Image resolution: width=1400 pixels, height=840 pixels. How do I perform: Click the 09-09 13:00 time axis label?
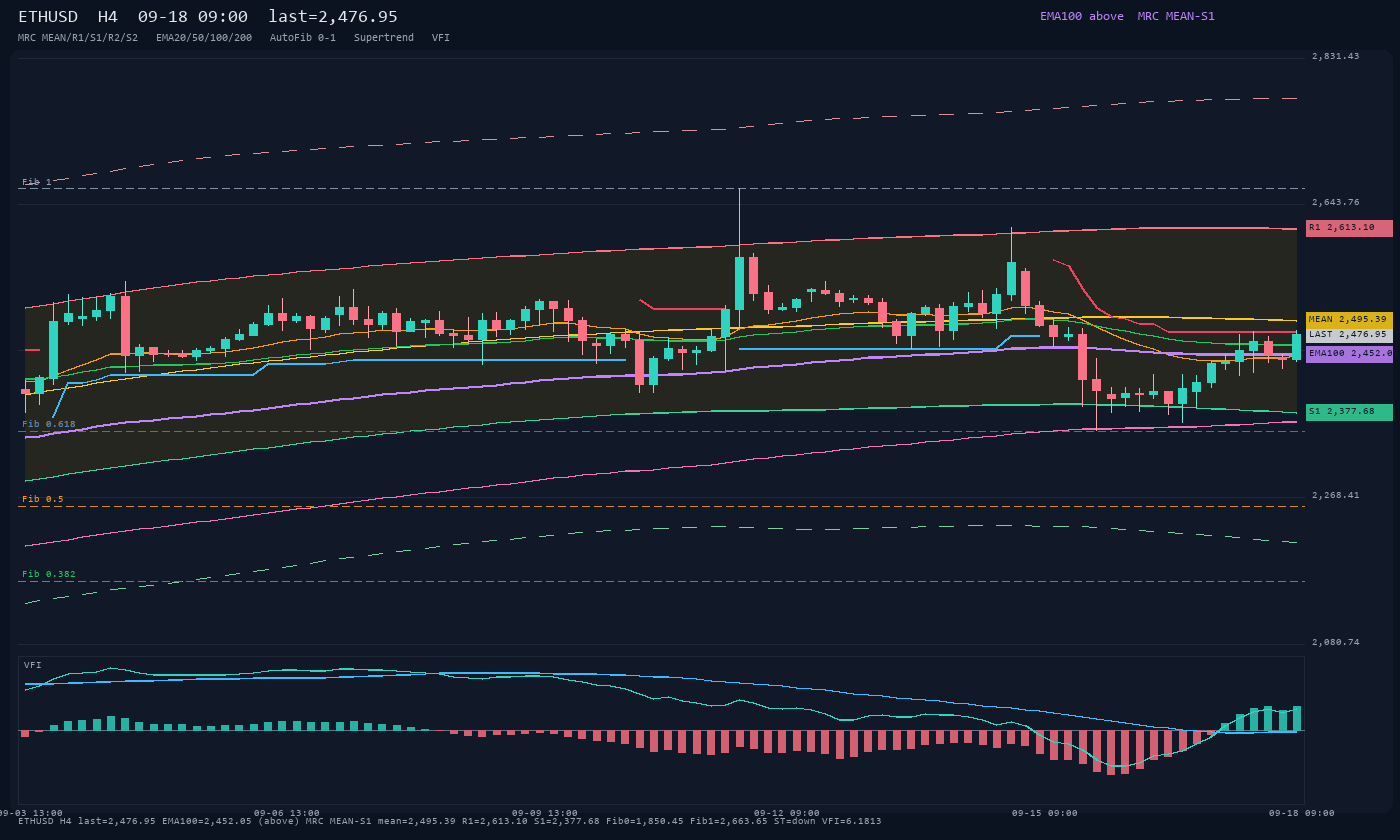pyautogui.click(x=545, y=813)
